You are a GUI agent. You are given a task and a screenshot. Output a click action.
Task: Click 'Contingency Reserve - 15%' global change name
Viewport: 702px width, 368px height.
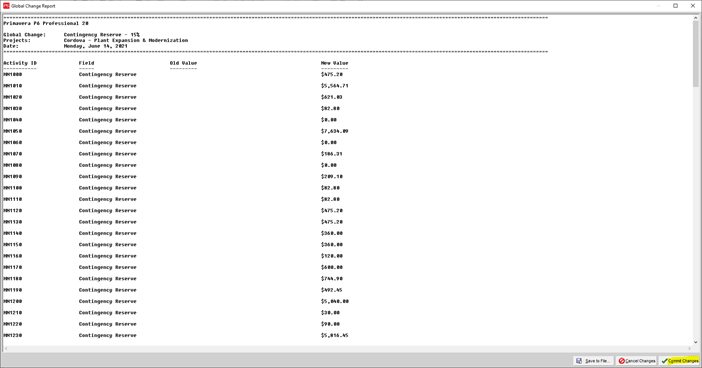click(102, 34)
